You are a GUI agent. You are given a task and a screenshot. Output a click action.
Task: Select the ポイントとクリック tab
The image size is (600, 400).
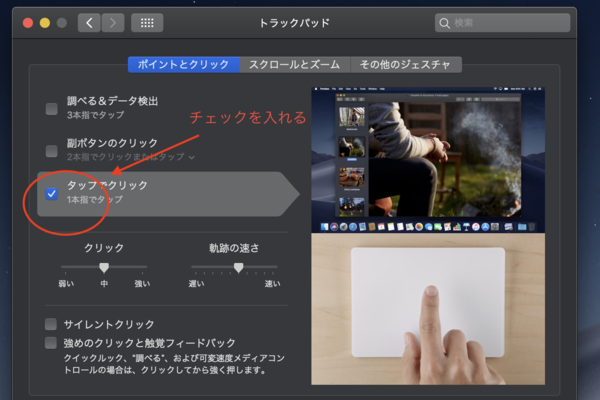click(183, 64)
